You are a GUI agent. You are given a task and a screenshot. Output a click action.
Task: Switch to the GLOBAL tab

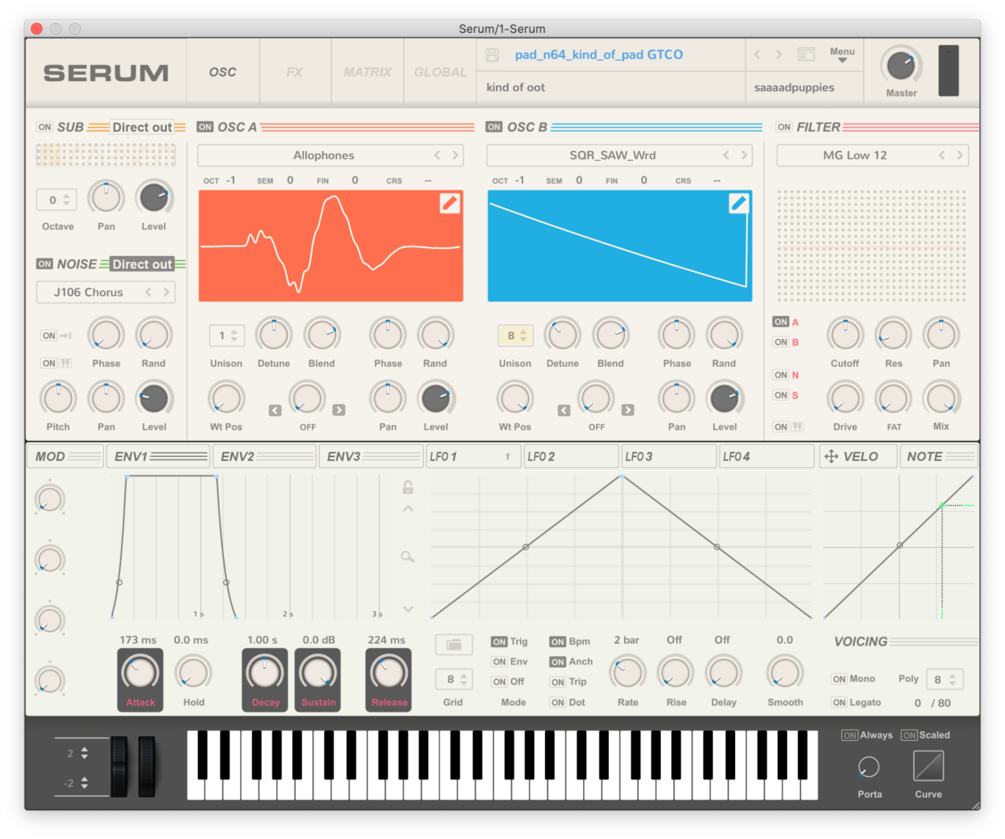[440, 72]
